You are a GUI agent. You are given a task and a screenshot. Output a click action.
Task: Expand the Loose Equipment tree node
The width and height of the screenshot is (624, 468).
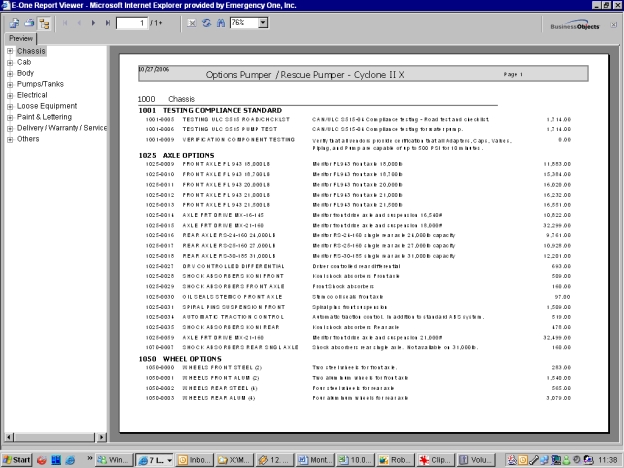coord(10,106)
